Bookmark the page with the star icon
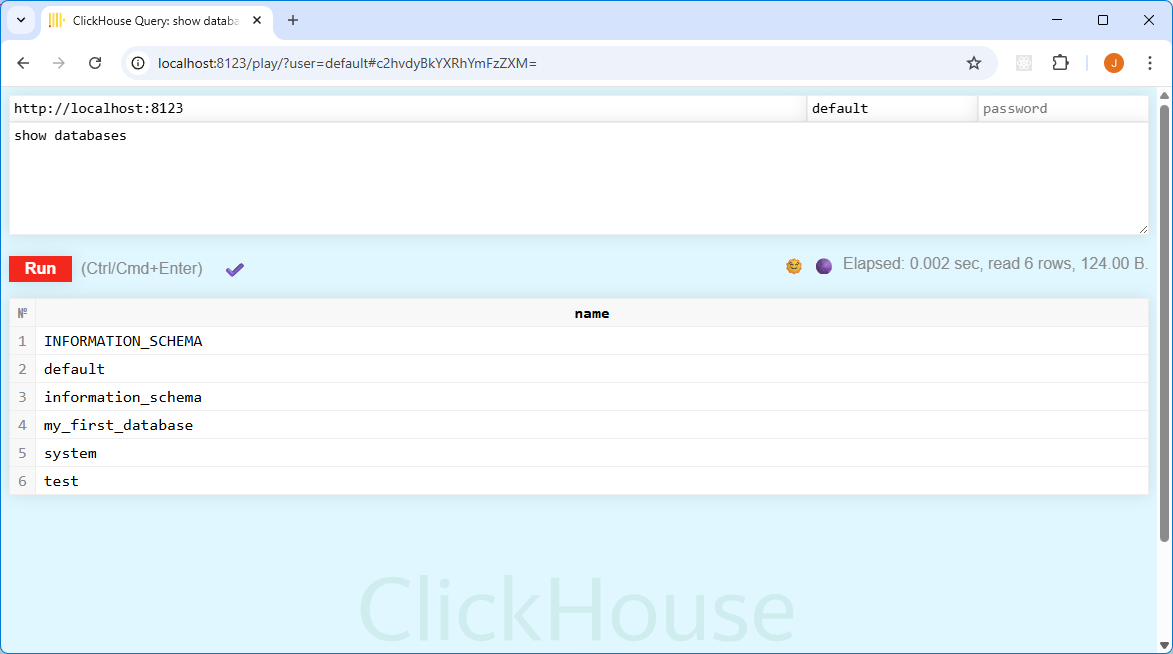Viewport: 1173px width, 654px height. pyautogui.click(x=974, y=62)
